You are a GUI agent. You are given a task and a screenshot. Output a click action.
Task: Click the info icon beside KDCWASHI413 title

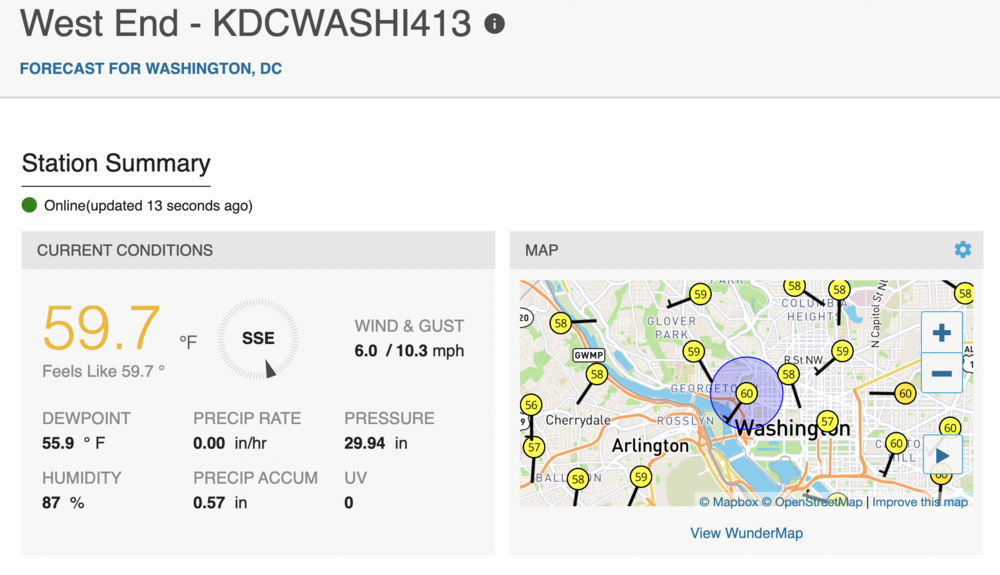[494, 24]
